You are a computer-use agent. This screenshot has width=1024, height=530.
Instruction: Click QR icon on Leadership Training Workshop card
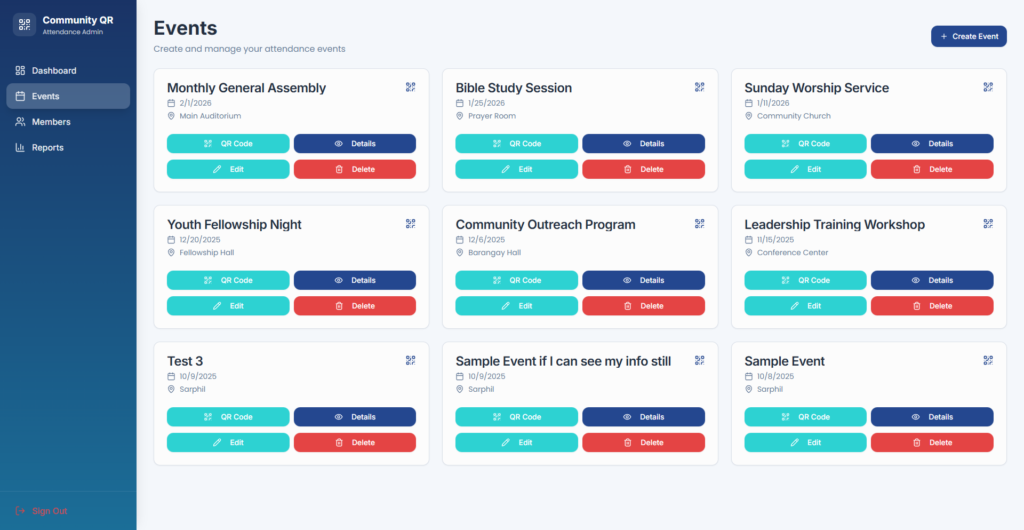coord(988,224)
